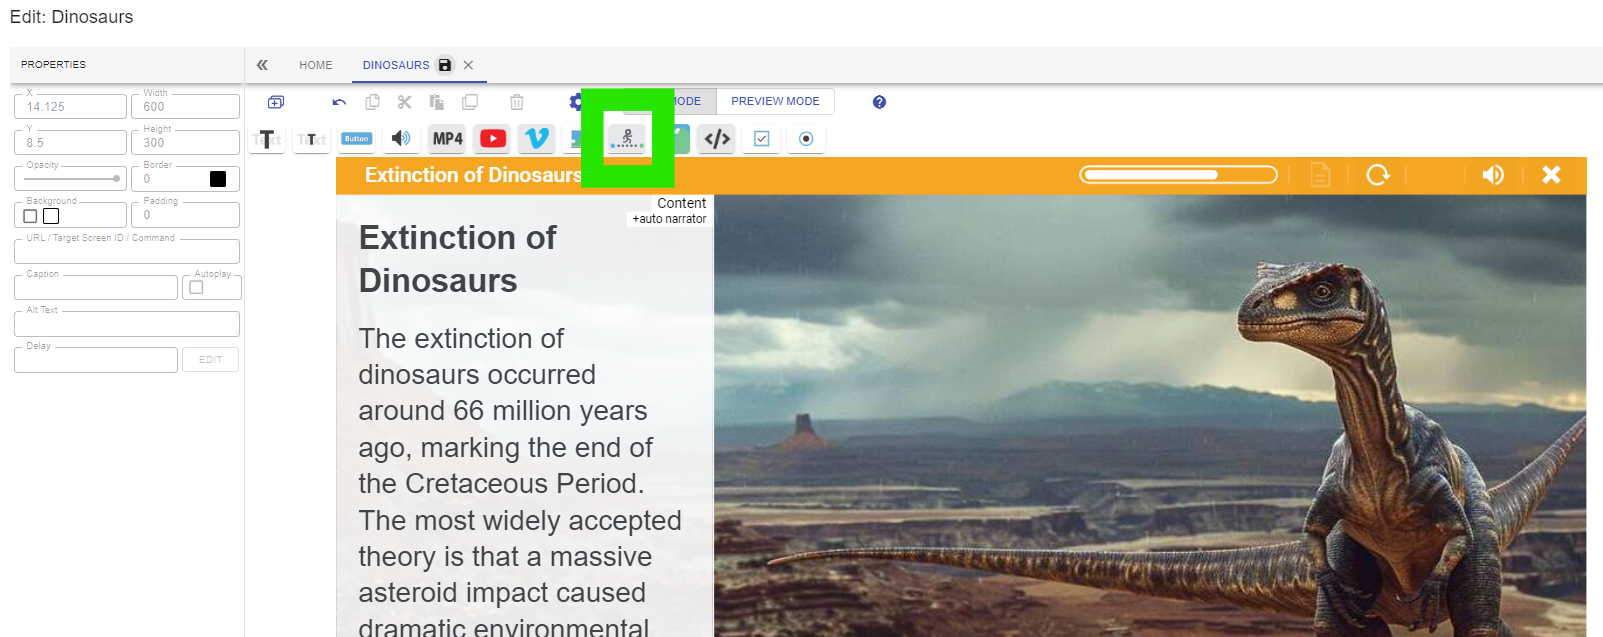
Task: Switch to PREVIEW MODE
Action: [x=775, y=101]
